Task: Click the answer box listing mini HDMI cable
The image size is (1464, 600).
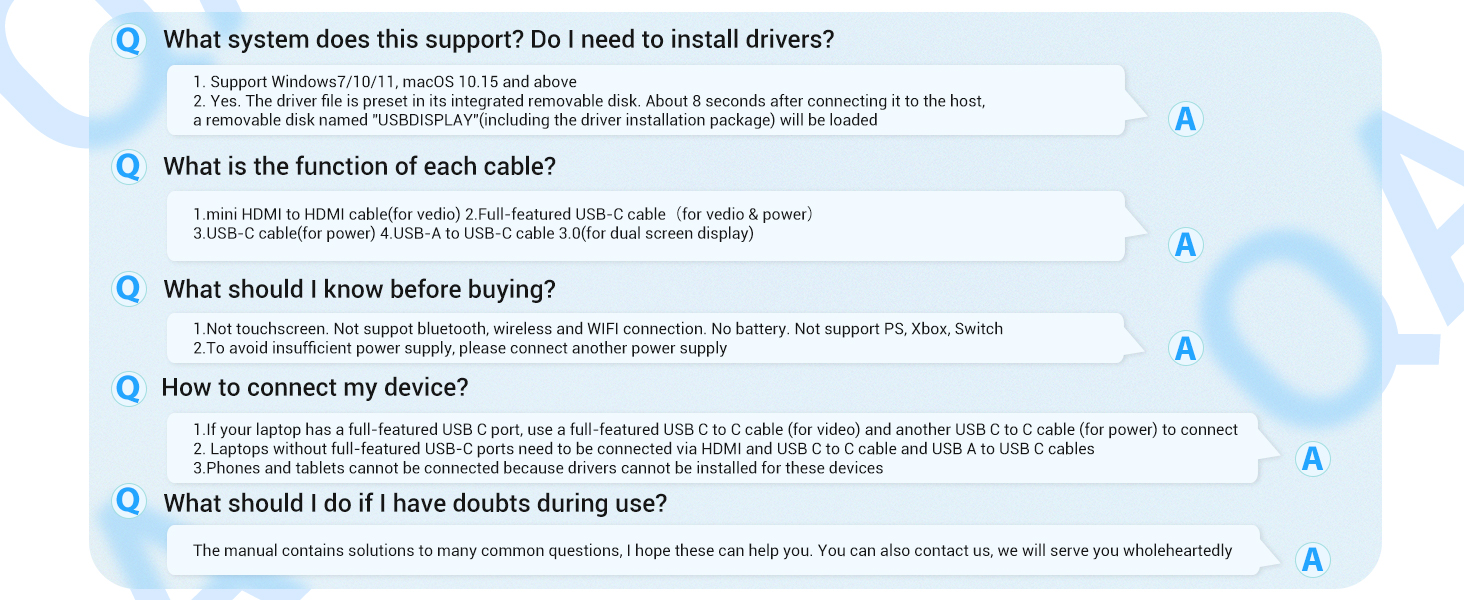Action: [x=646, y=225]
